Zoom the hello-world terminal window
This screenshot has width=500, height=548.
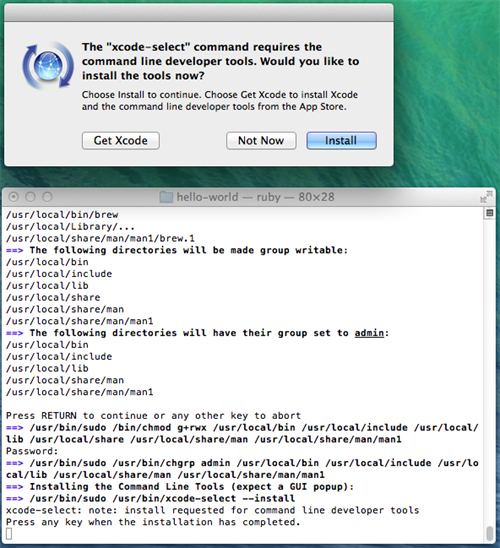[47, 197]
